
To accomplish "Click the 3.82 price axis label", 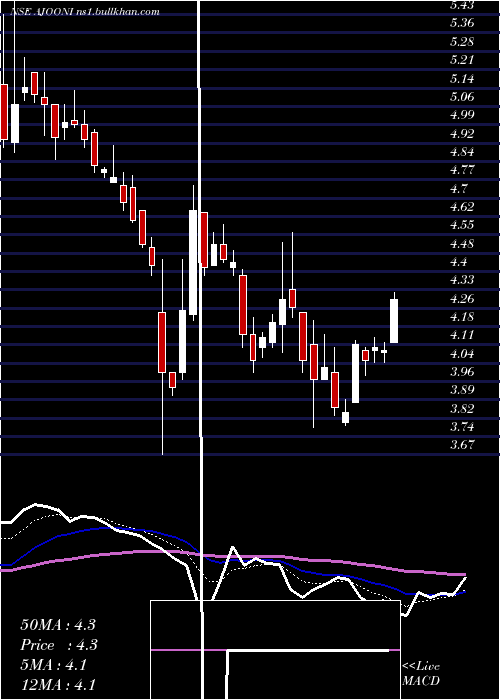I will pos(462,408).
